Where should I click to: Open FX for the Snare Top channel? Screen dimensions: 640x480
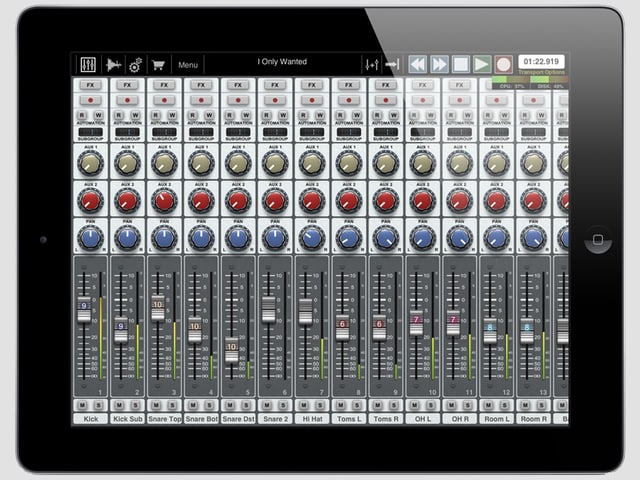pos(164,85)
